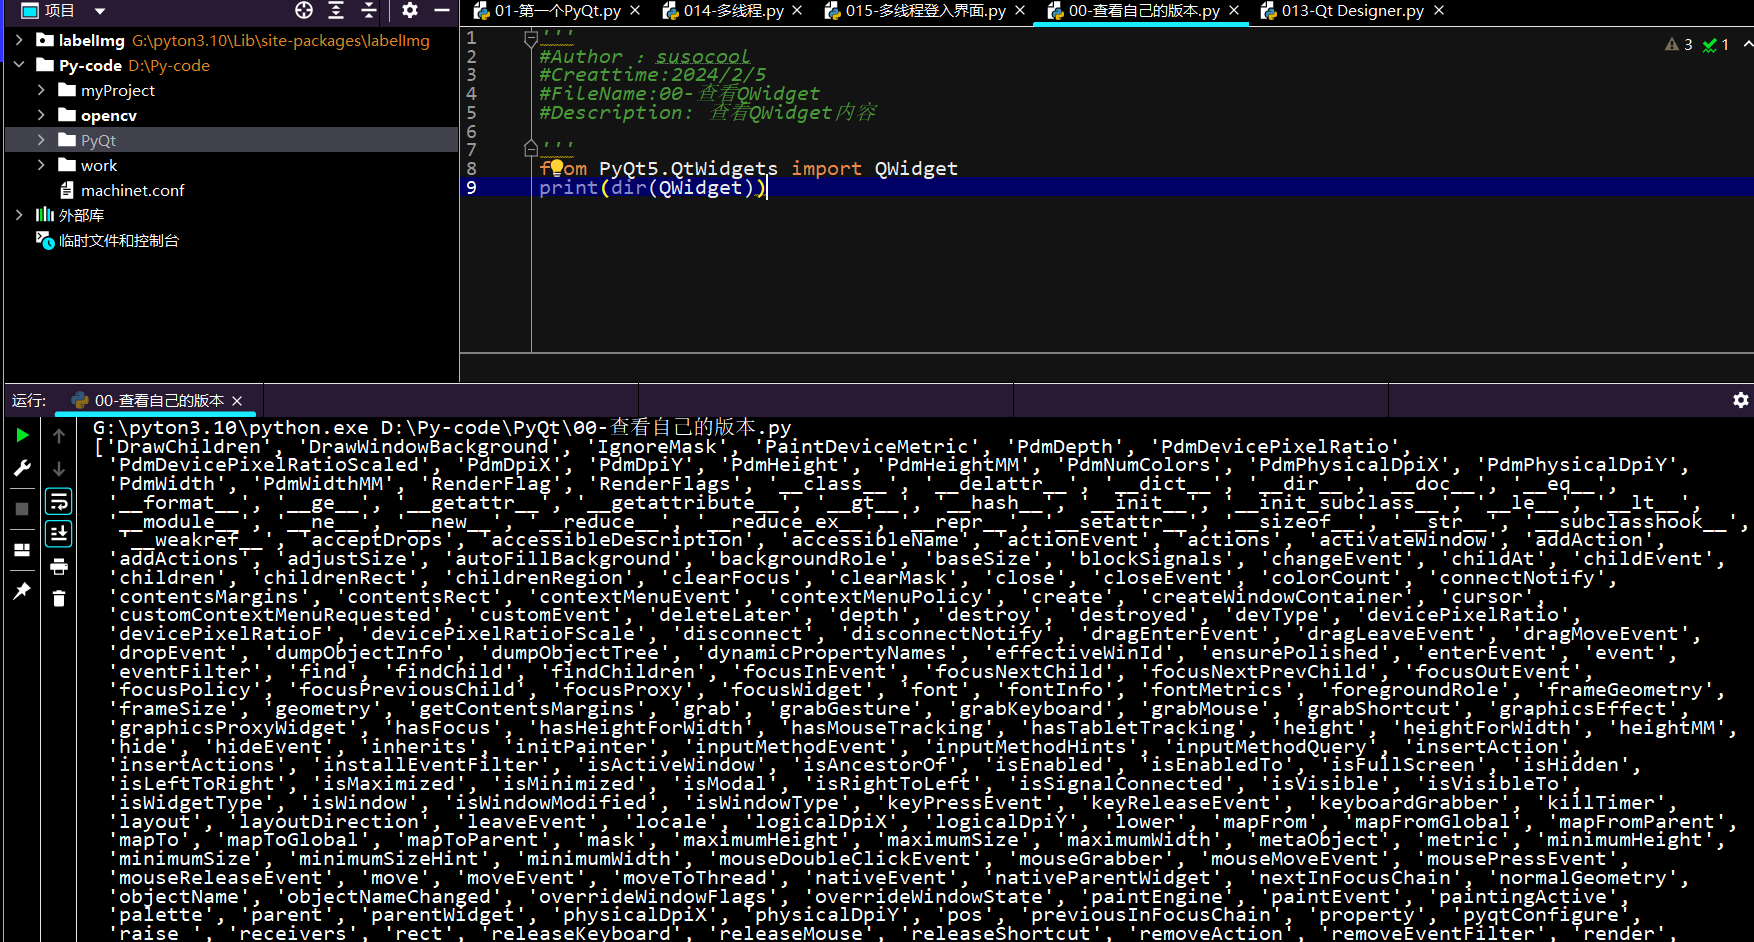The image size is (1754, 942).
Task: Expand the PyQt folder
Action: 41,140
